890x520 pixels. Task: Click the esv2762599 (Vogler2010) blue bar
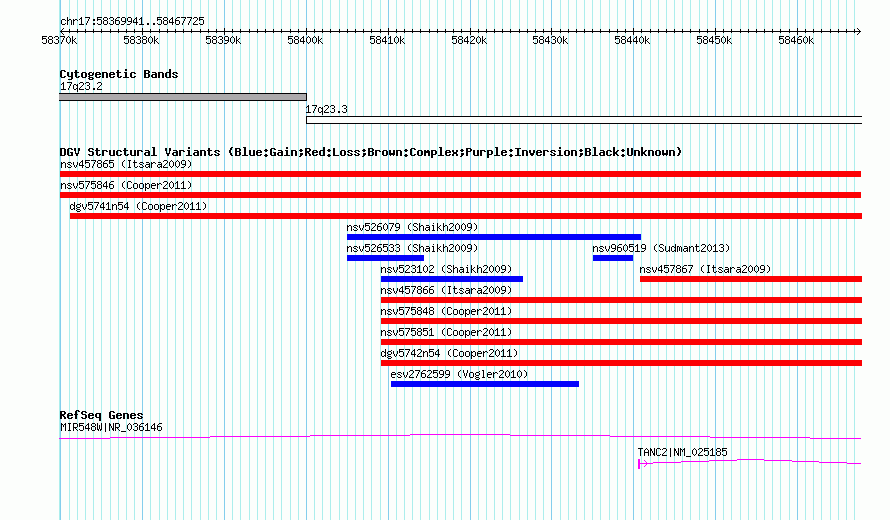coord(485,384)
